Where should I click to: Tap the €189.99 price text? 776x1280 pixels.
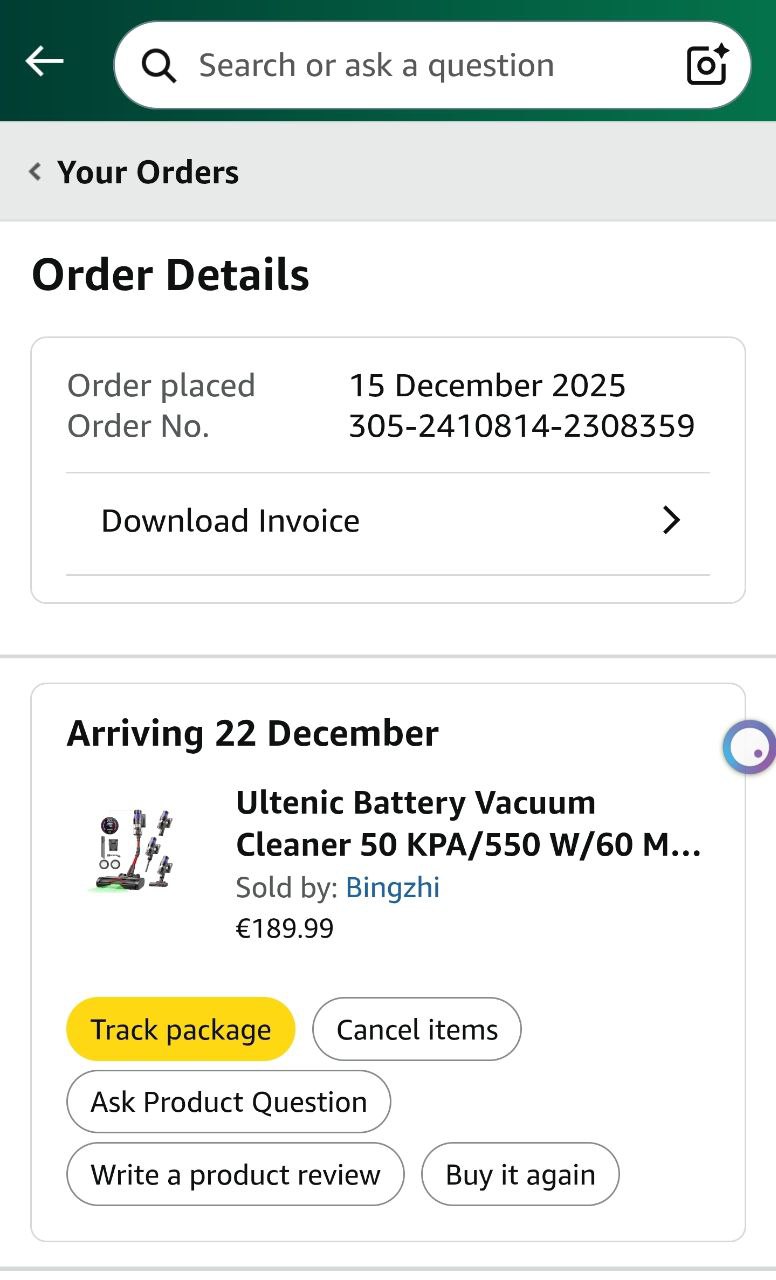pos(285,929)
